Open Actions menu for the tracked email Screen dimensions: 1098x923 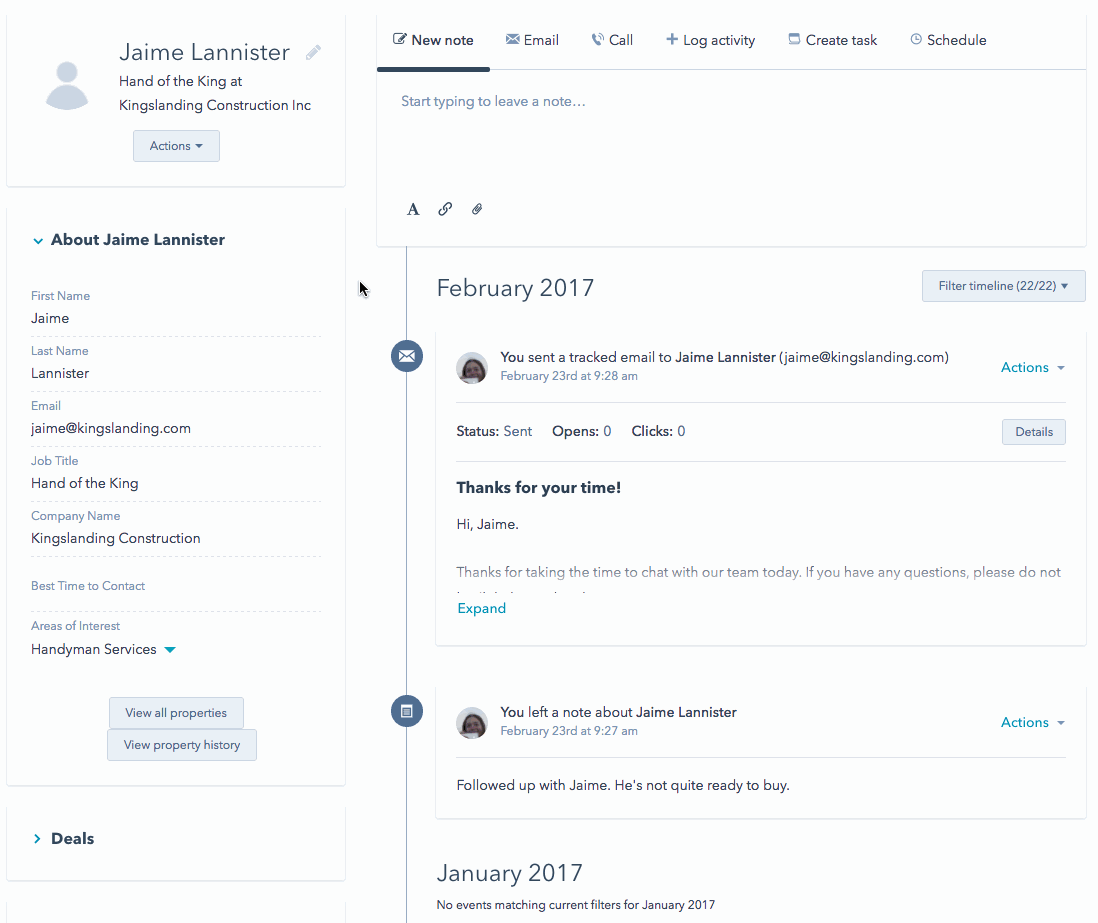pos(1032,367)
